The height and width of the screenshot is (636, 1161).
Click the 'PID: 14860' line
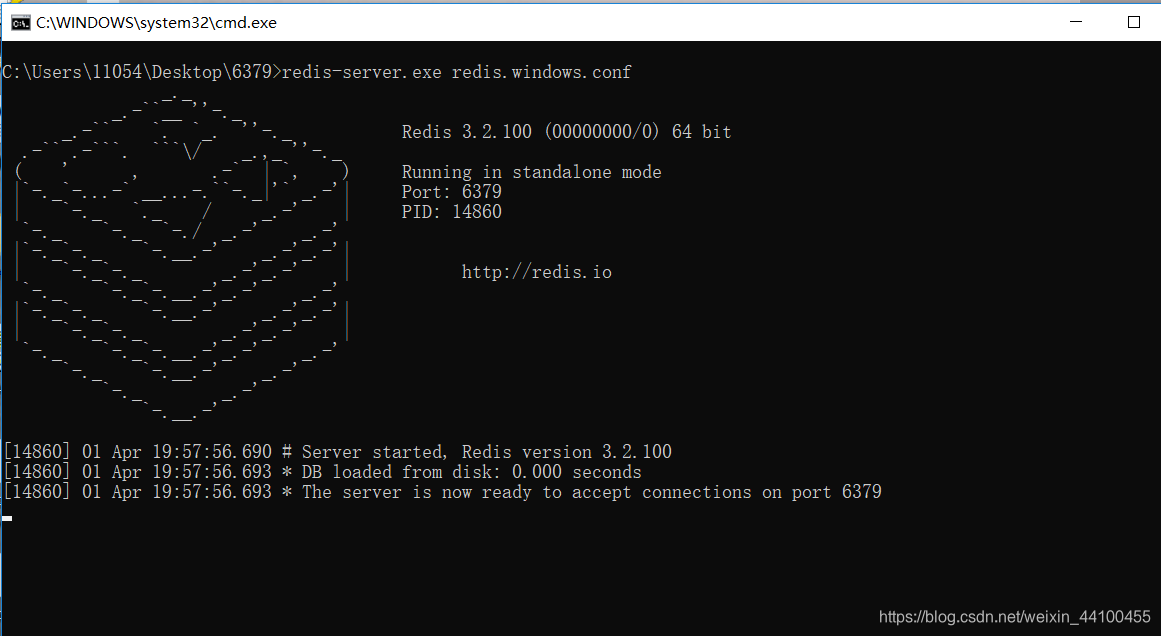[x=452, y=212]
